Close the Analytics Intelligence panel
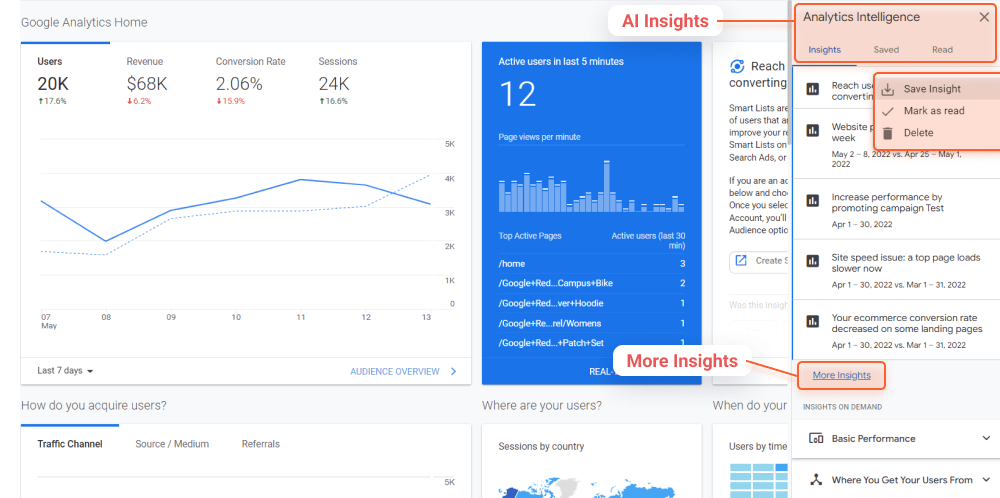Image resolution: width=1000 pixels, height=498 pixels. [x=984, y=18]
